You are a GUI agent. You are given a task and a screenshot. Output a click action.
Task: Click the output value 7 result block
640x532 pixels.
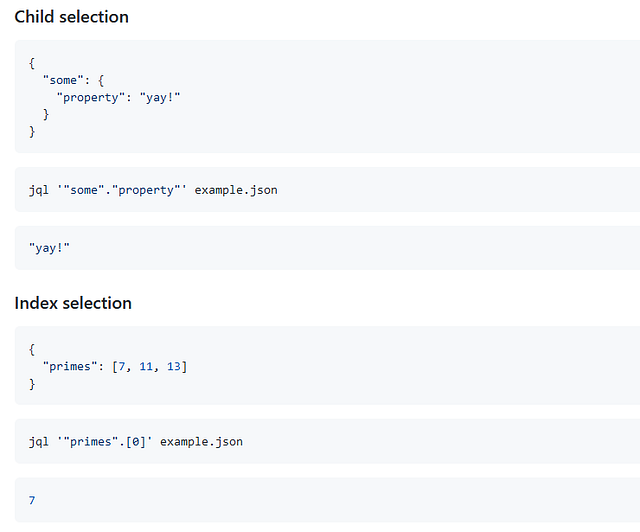tap(32, 499)
